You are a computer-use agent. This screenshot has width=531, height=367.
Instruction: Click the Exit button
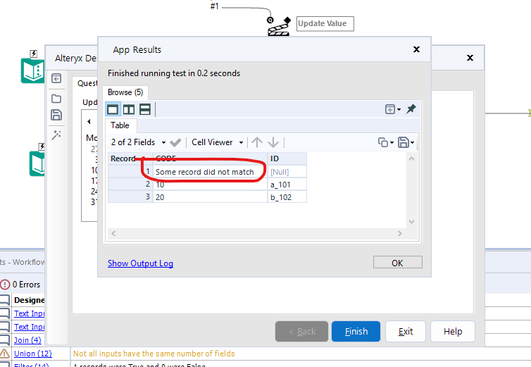(405, 331)
